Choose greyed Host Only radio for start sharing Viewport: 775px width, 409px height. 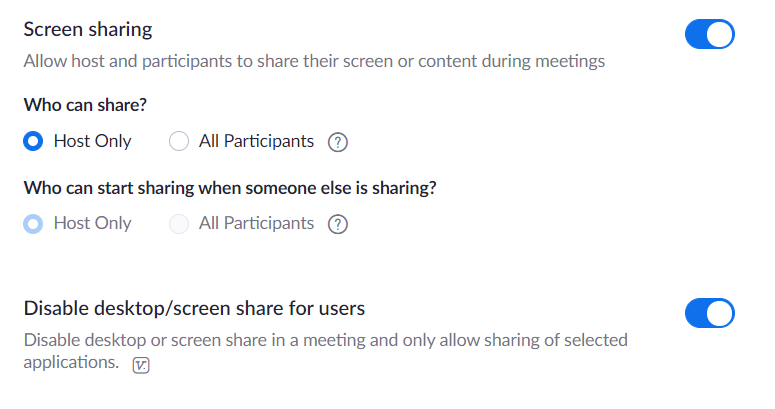(x=33, y=224)
